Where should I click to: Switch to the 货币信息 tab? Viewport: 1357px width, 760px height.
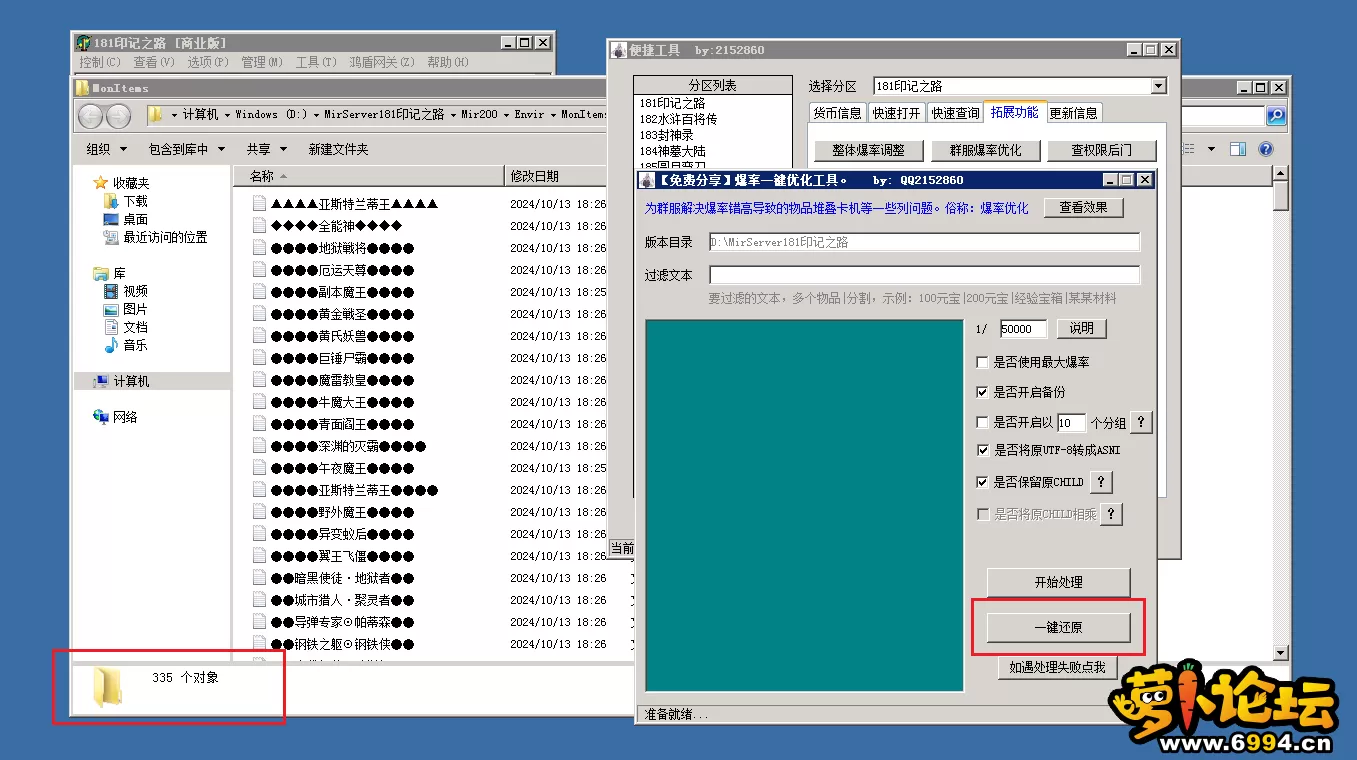(x=837, y=113)
